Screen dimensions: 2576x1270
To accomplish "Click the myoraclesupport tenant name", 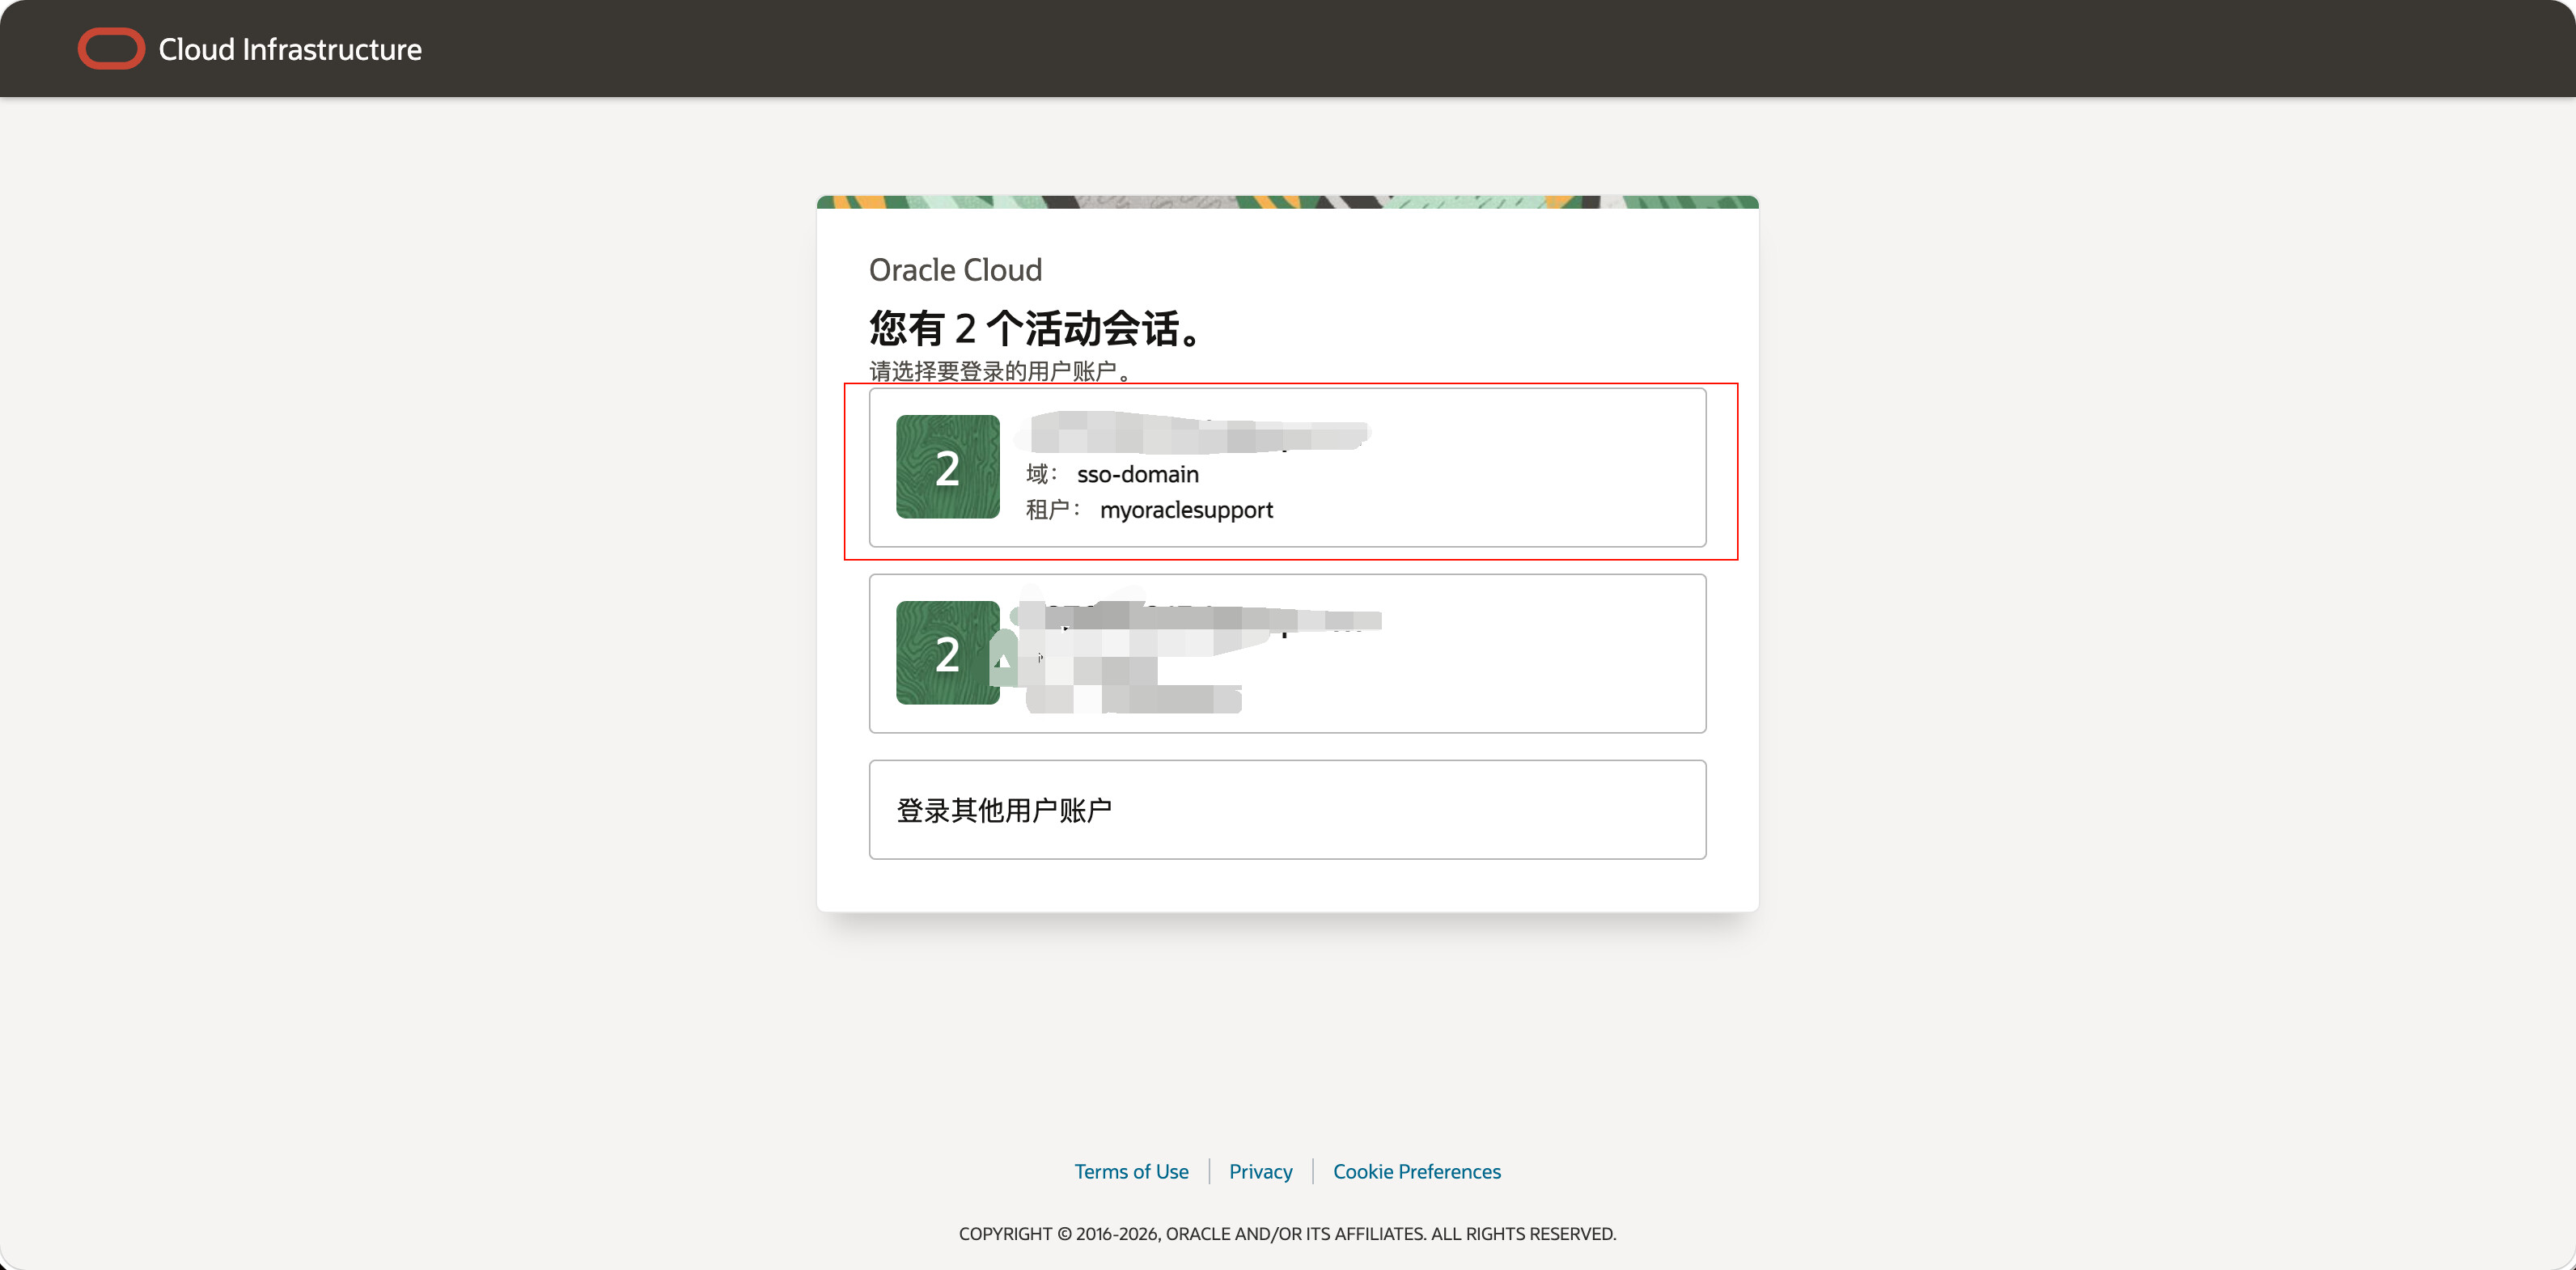I will (x=1186, y=510).
